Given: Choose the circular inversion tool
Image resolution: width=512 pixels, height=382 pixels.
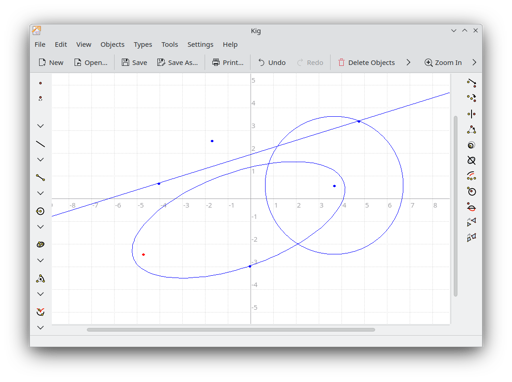Looking at the screenshot, I should tap(471, 191).
